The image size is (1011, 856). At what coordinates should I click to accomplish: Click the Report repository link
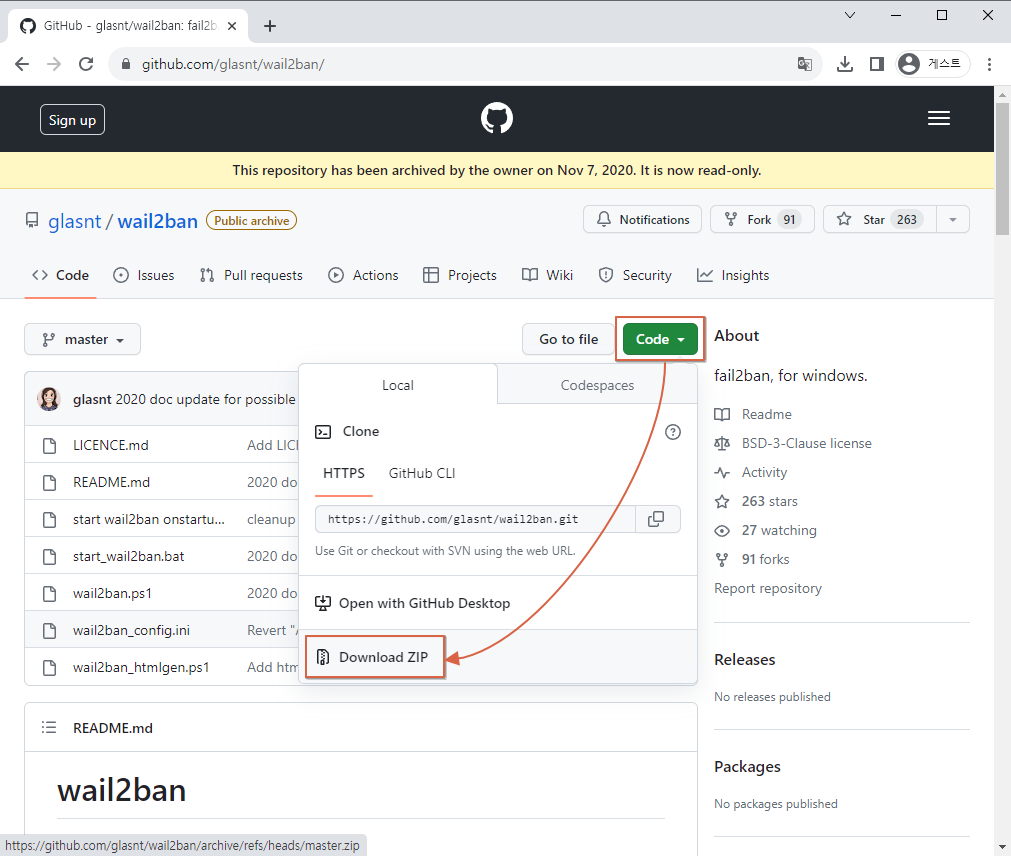(x=768, y=588)
